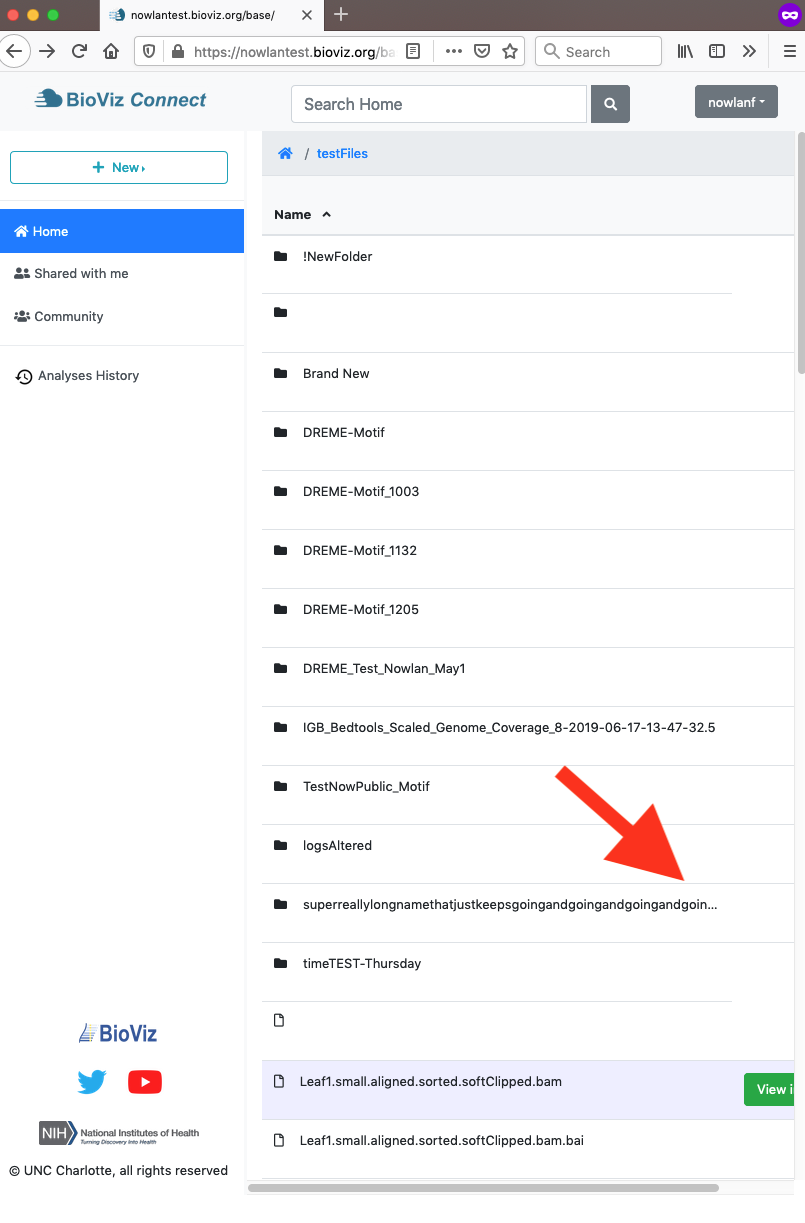
Task: Open the nowlanf user dropdown
Action: click(x=735, y=102)
